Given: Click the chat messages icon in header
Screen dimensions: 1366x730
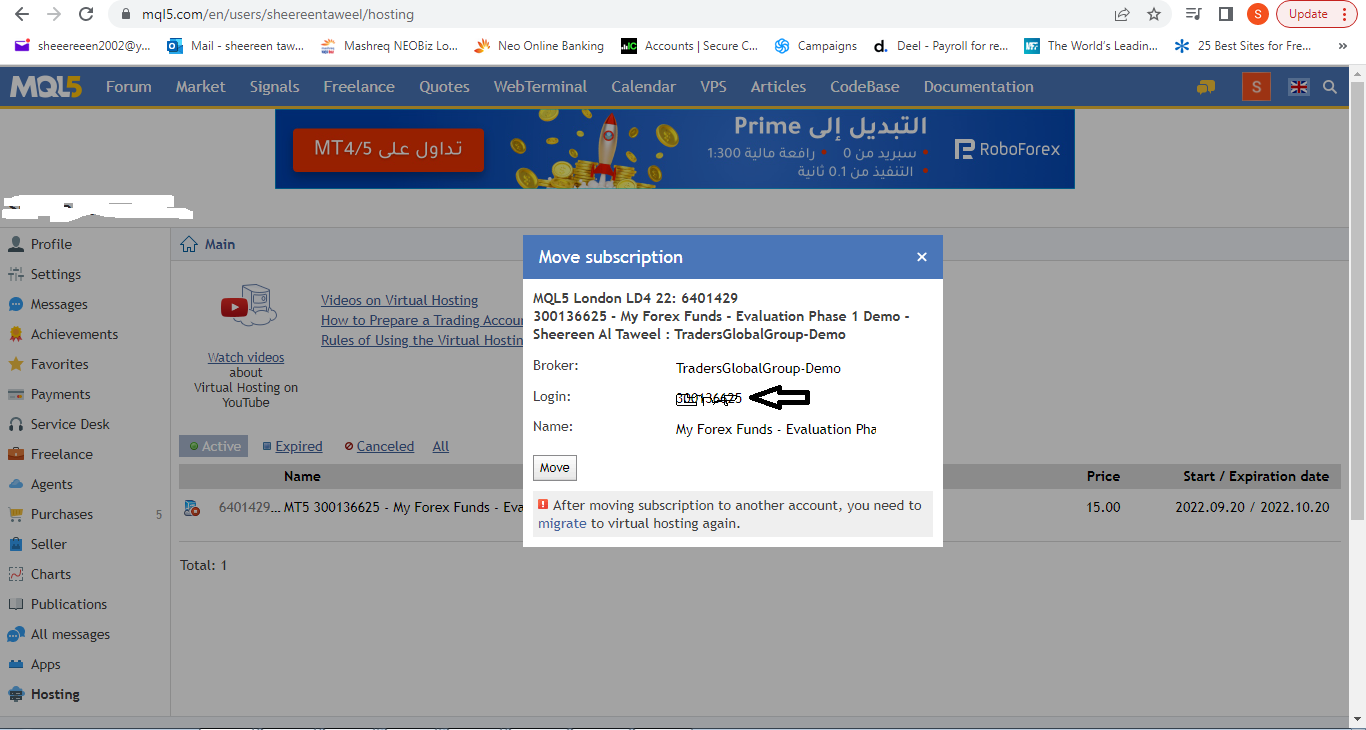Looking at the screenshot, I should coord(1206,87).
